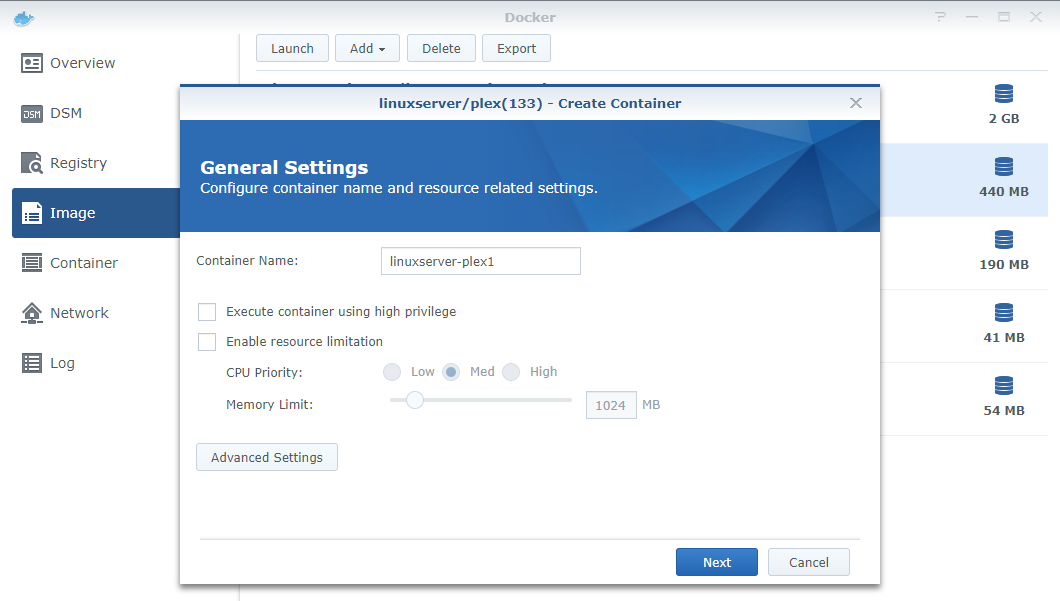
Task: Click the database icon above 2 GB
Action: click(1004, 94)
